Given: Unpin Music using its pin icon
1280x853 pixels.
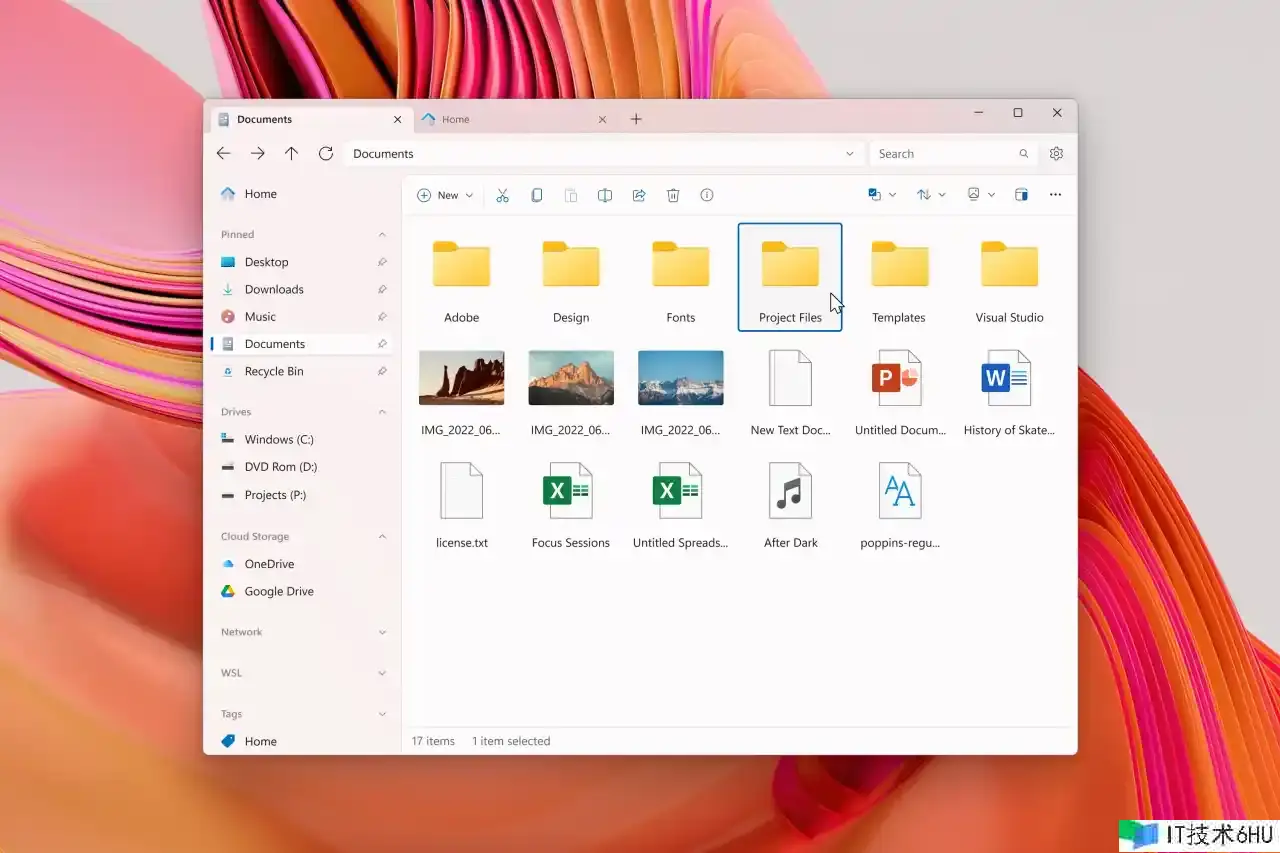Looking at the screenshot, I should point(382,316).
